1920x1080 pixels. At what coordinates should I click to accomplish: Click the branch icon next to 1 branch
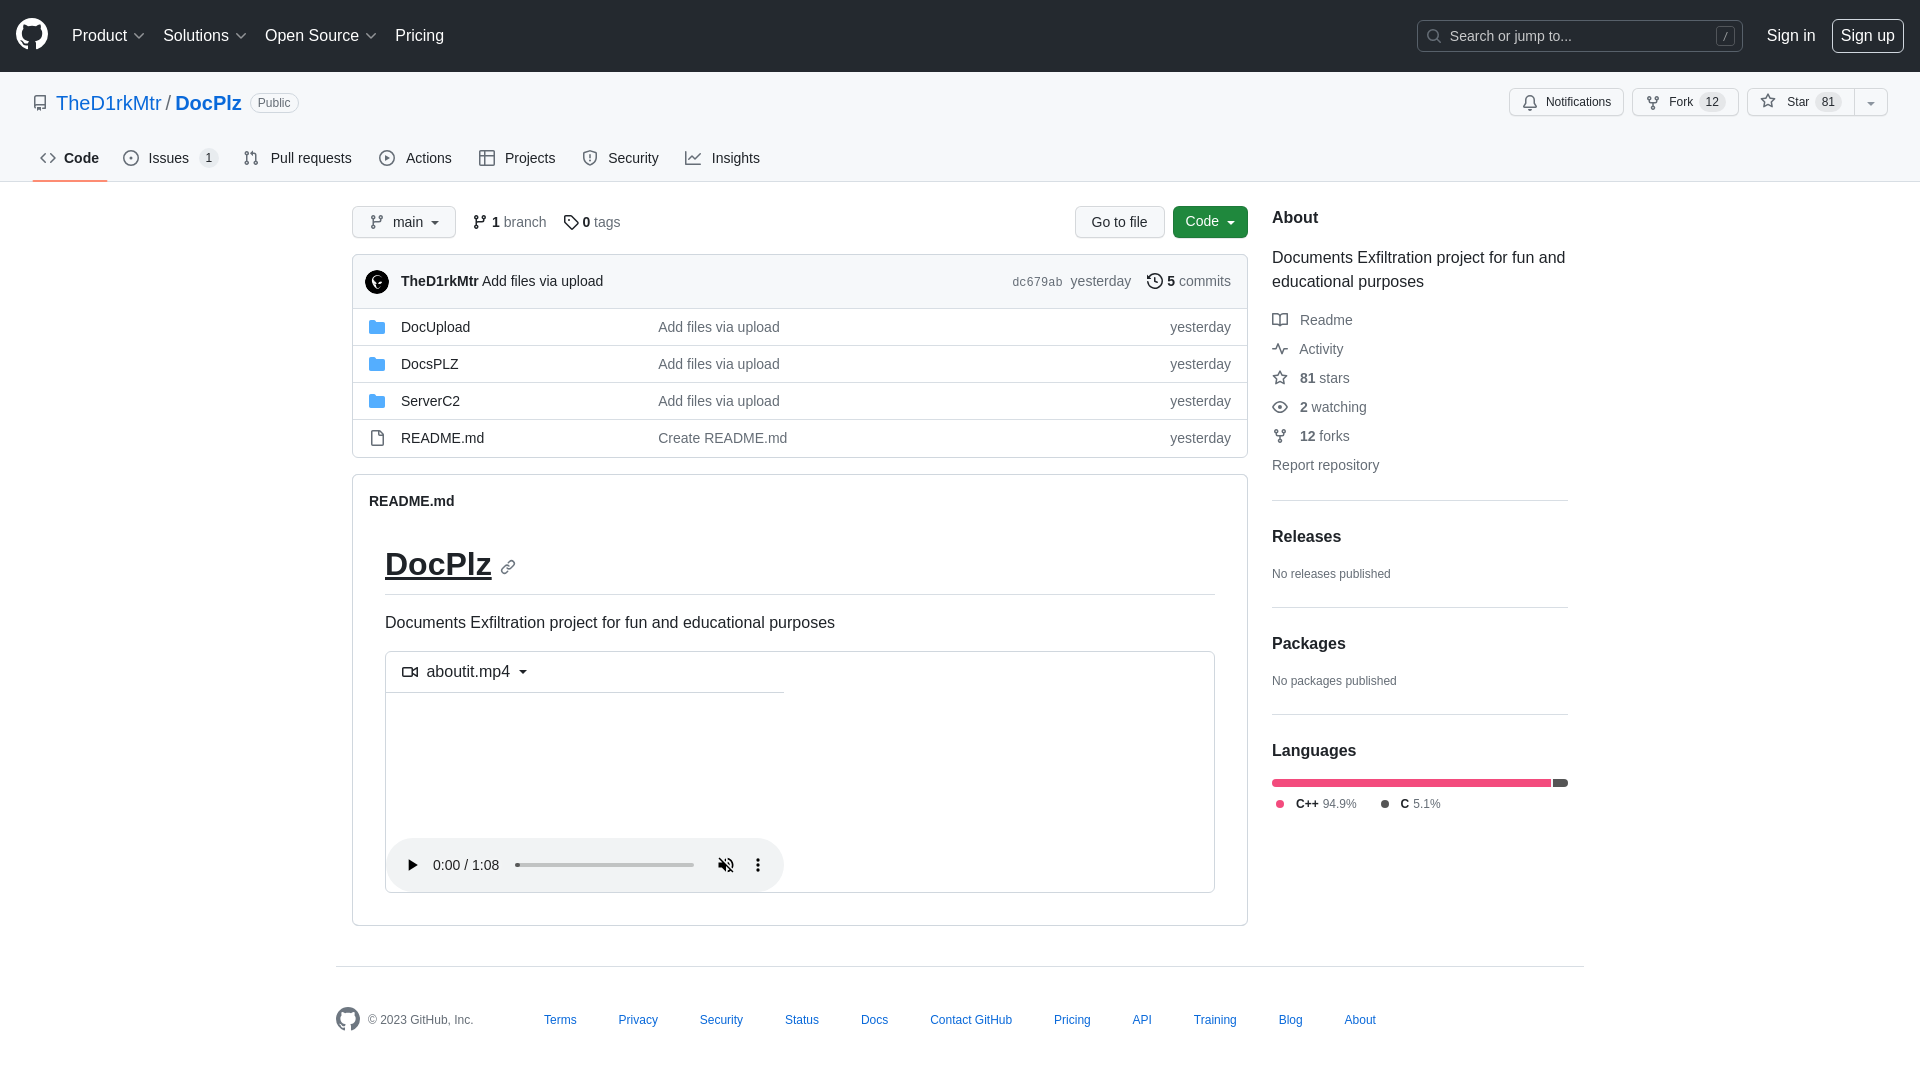point(480,222)
